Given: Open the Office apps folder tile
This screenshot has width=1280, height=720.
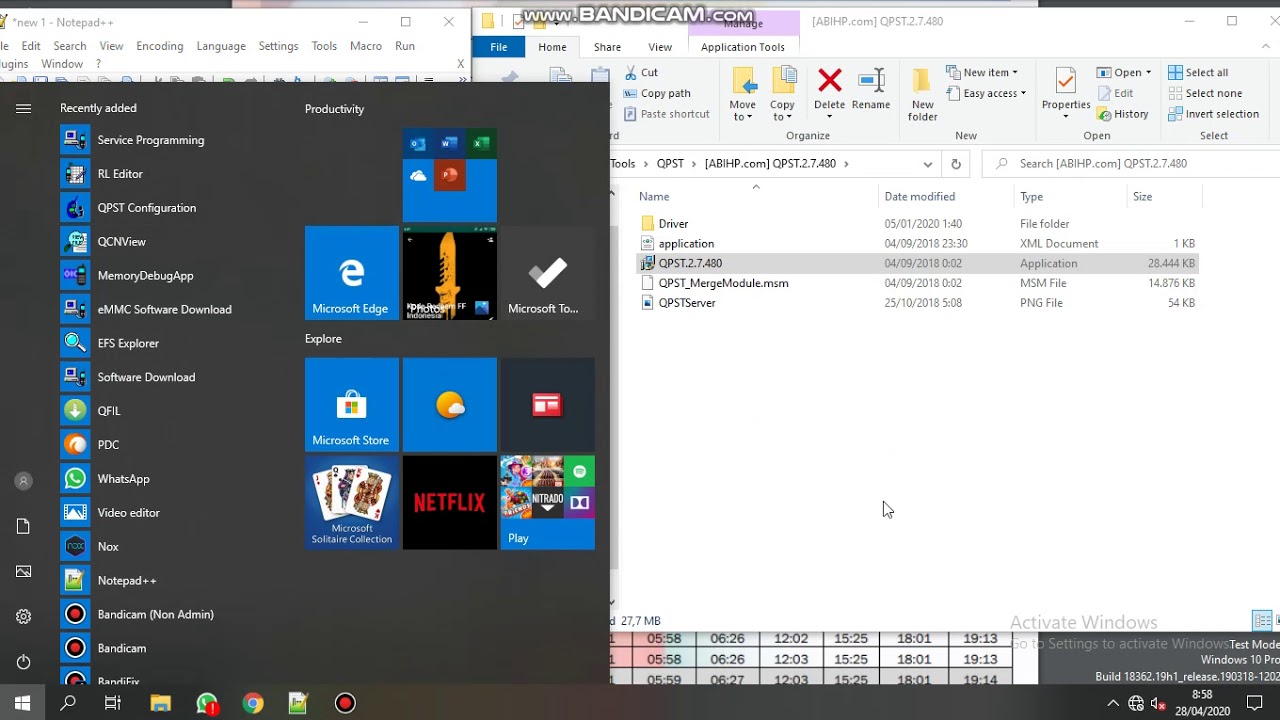Looking at the screenshot, I should pos(450,175).
